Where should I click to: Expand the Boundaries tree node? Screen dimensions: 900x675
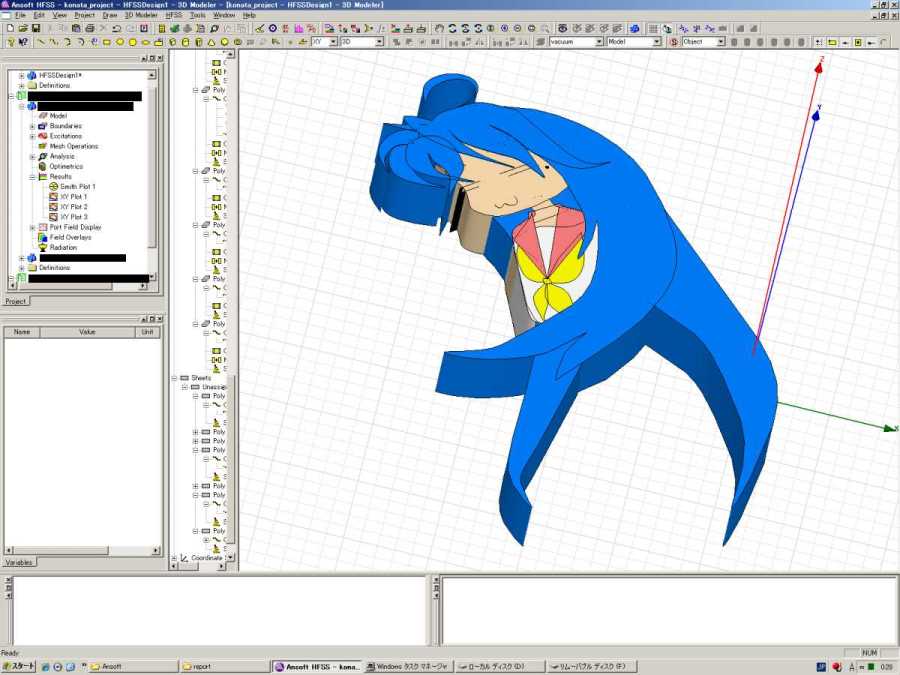coord(32,126)
